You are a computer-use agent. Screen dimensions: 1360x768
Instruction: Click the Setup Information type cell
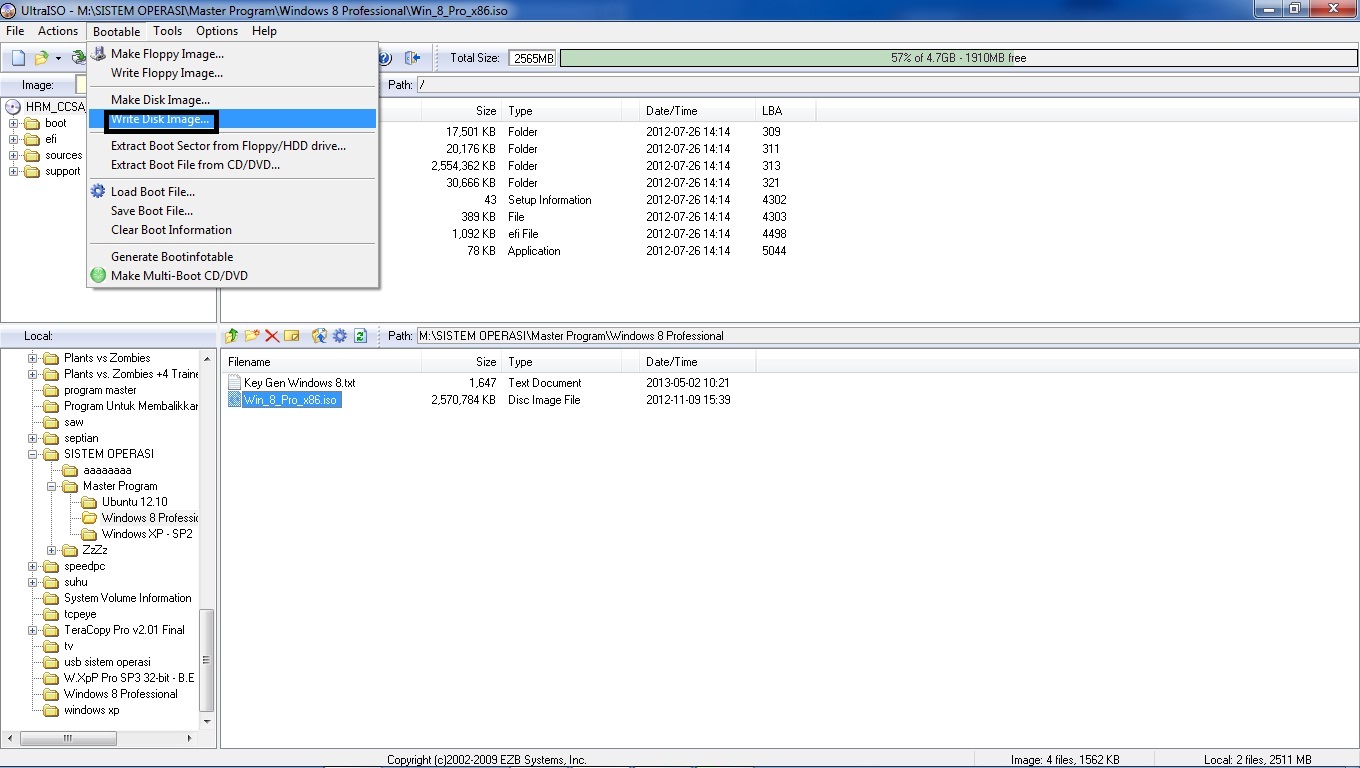550,200
